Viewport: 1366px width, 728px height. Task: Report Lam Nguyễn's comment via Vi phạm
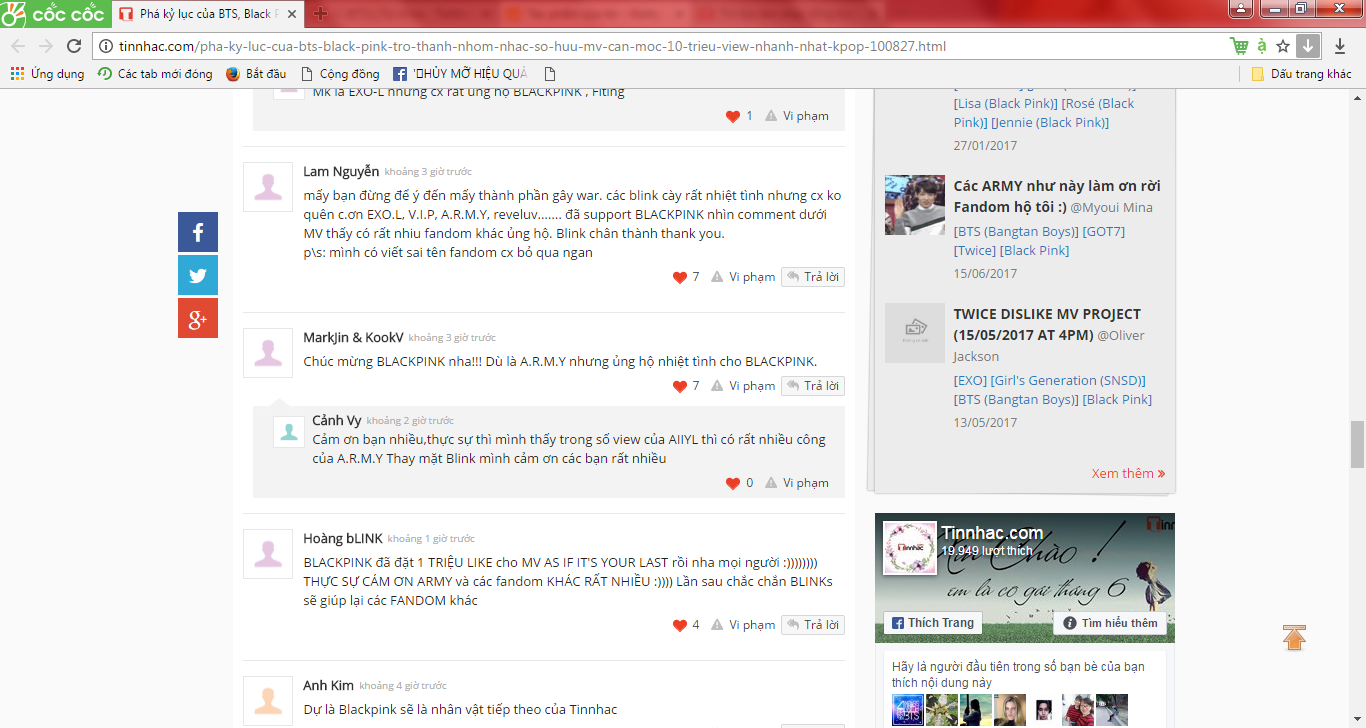pos(743,277)
